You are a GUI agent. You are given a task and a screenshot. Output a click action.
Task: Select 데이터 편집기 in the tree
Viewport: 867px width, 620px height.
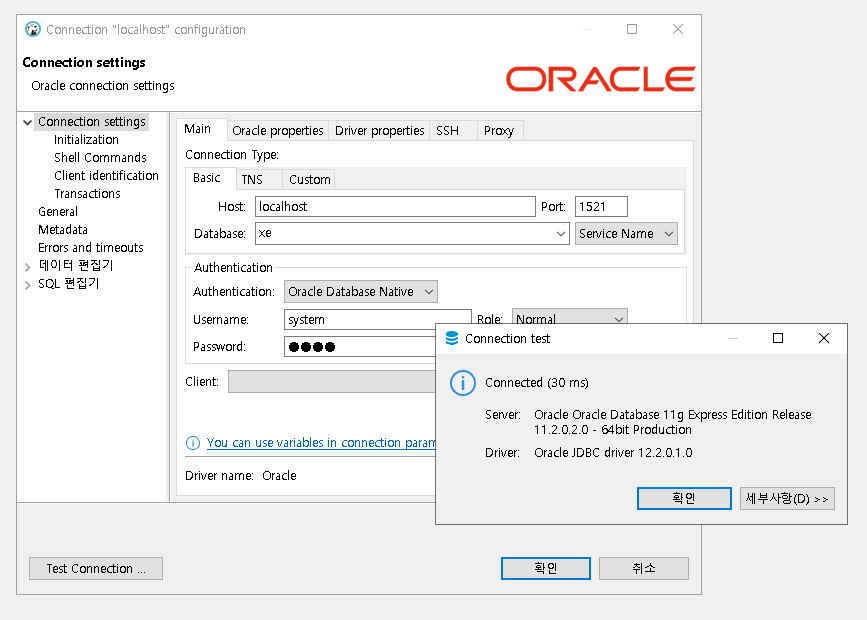pyautogui.click(x=76, y=265)
